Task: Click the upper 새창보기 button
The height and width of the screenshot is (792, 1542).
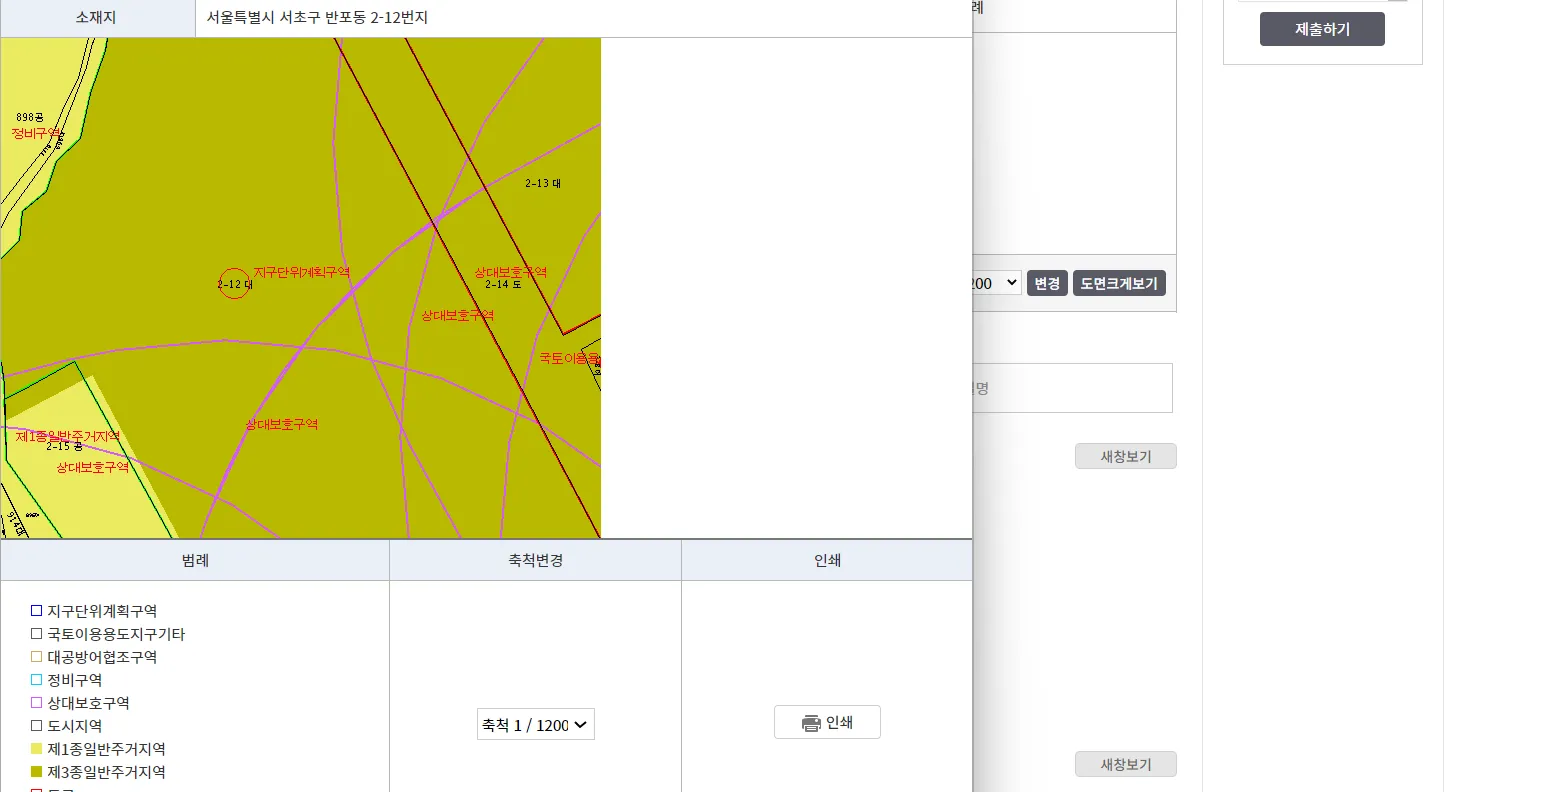Action: tap(1126, 456)
